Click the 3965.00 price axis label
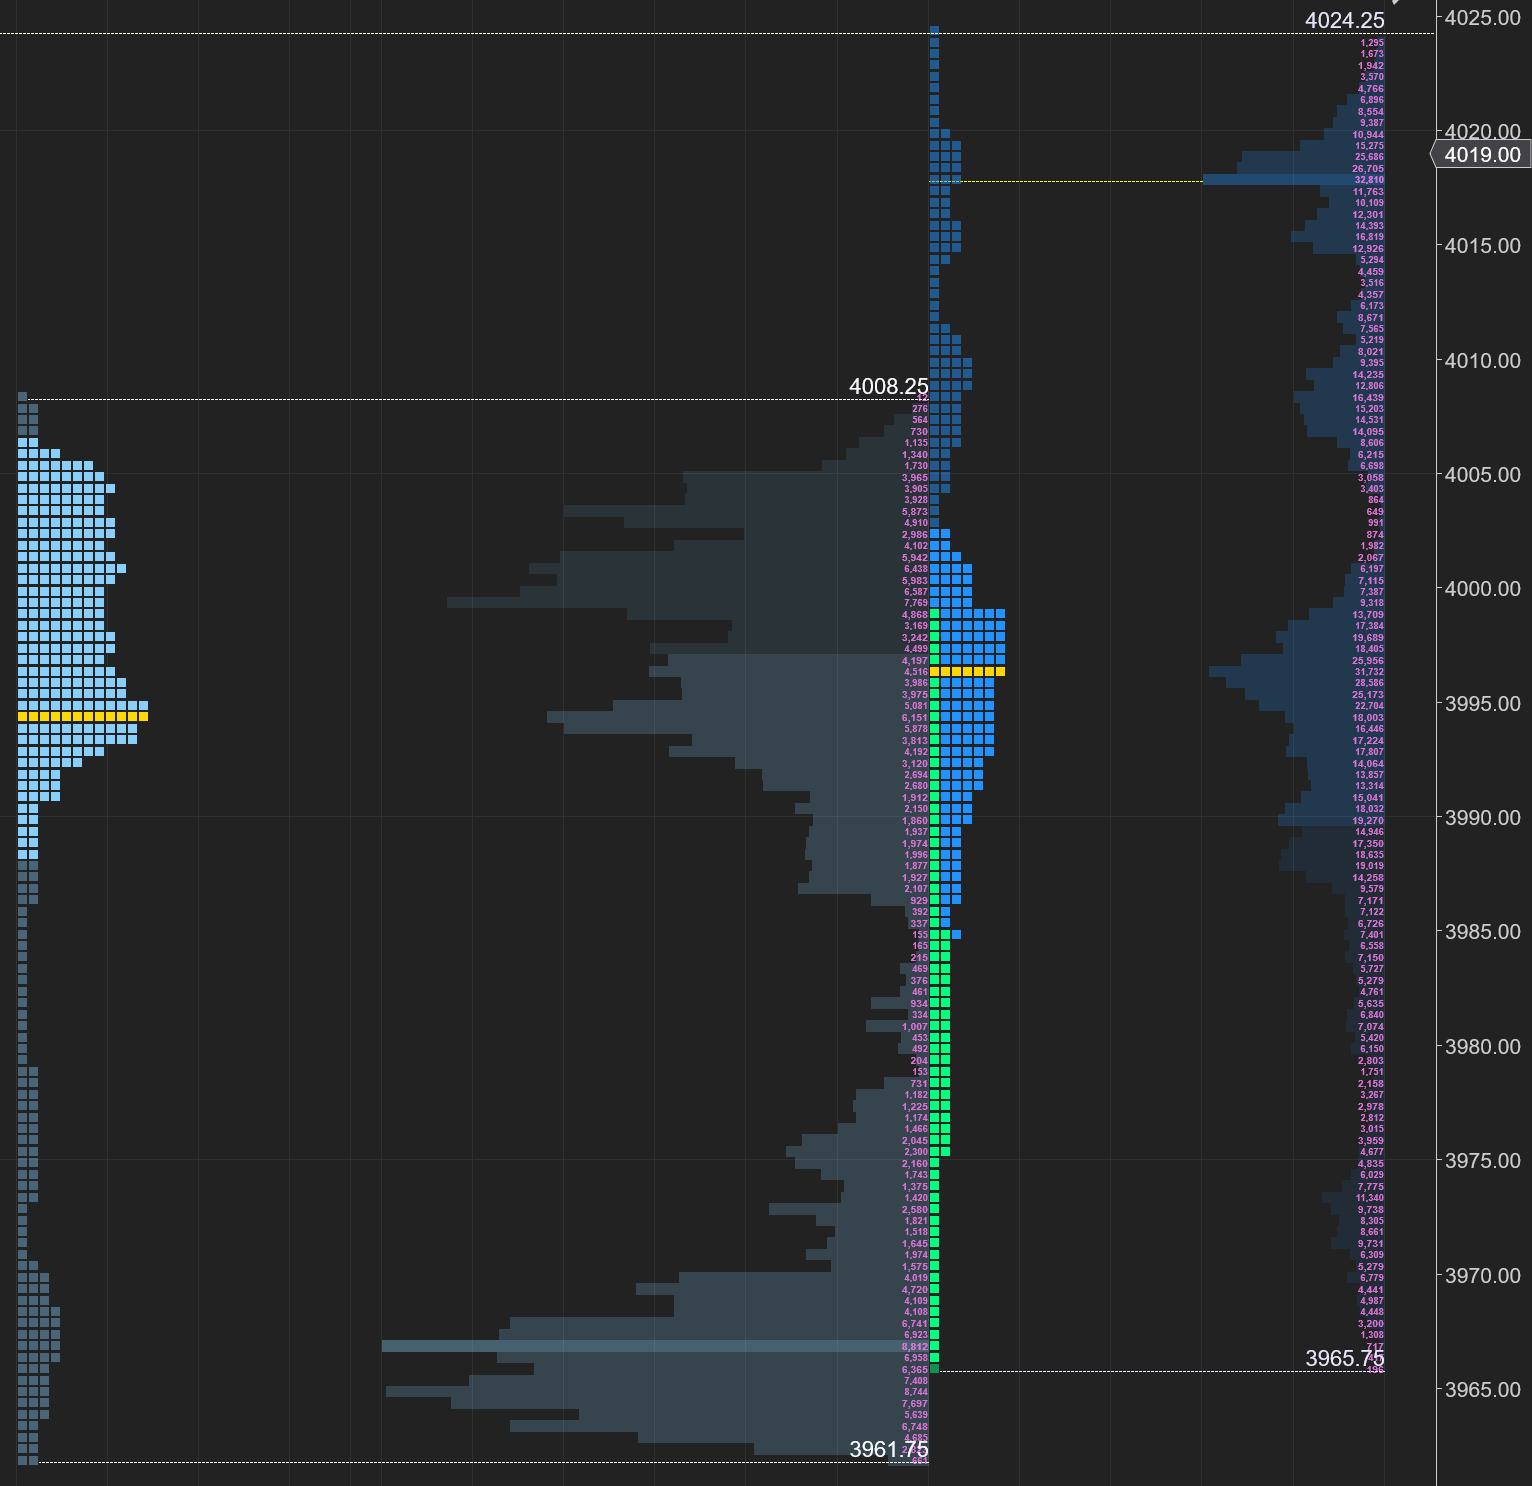The width and height of the screenshot is (1532, 1486). click(1482, 1389)
